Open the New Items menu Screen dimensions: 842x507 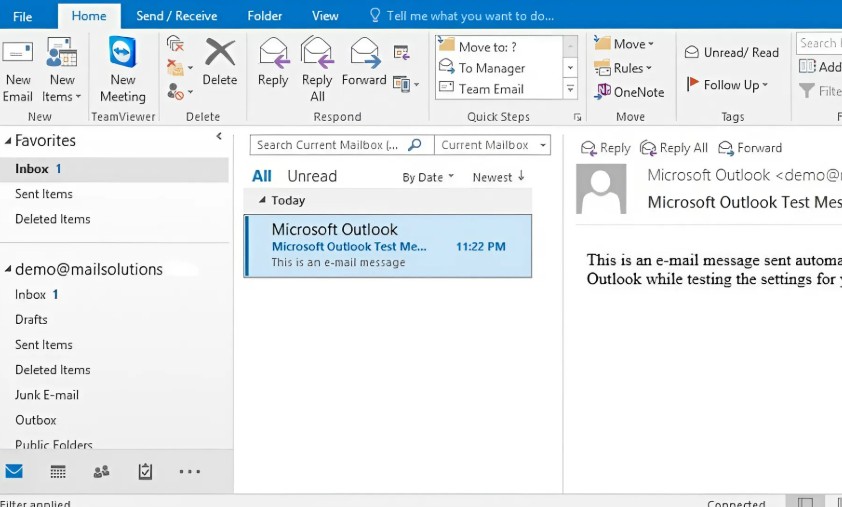[x=61, y=70]
